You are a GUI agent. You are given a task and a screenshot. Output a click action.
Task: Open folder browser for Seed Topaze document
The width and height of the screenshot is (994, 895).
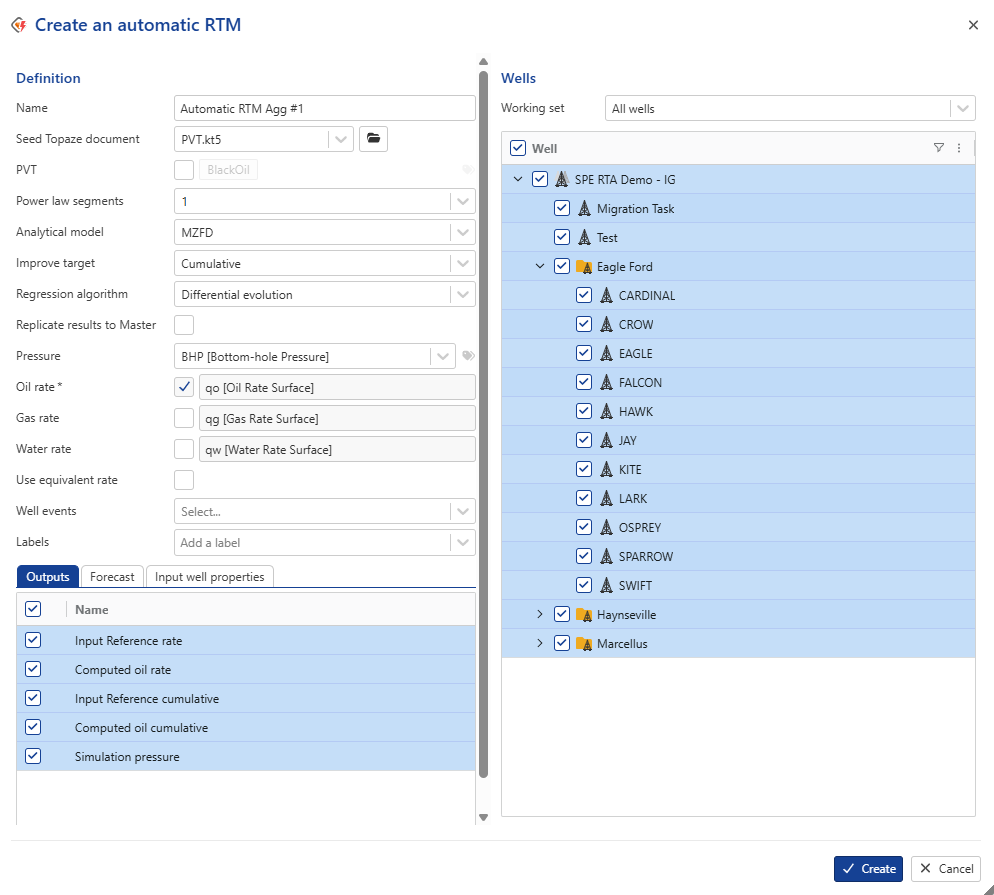[x=373, y=139]
